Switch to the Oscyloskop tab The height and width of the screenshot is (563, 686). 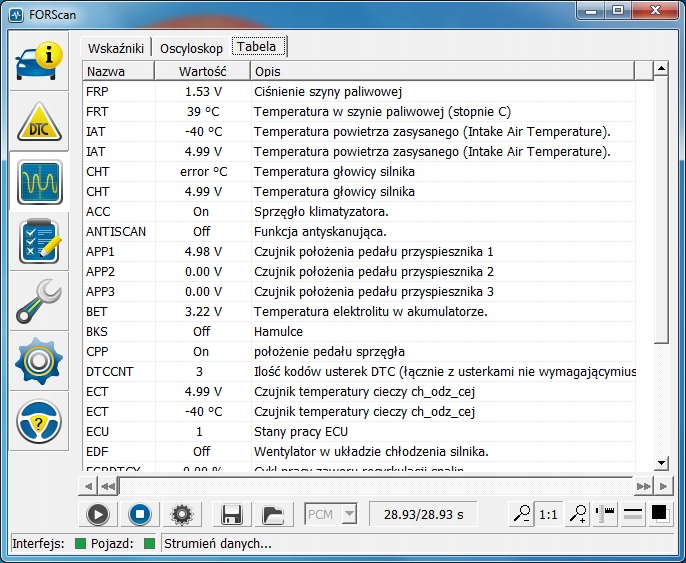point(191,48)
